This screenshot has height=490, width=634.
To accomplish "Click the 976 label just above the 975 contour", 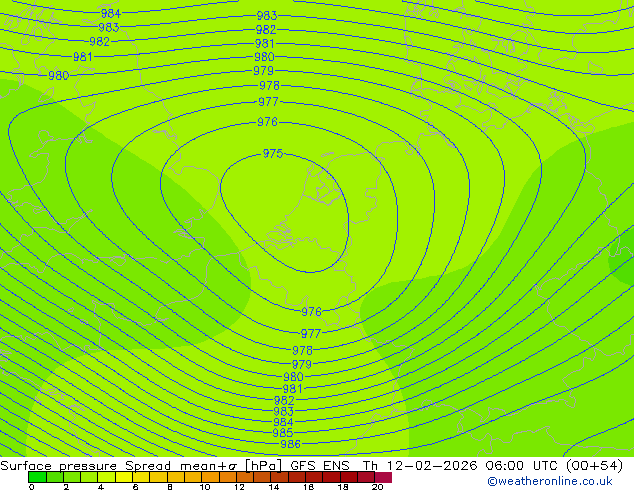I will 267,122.
